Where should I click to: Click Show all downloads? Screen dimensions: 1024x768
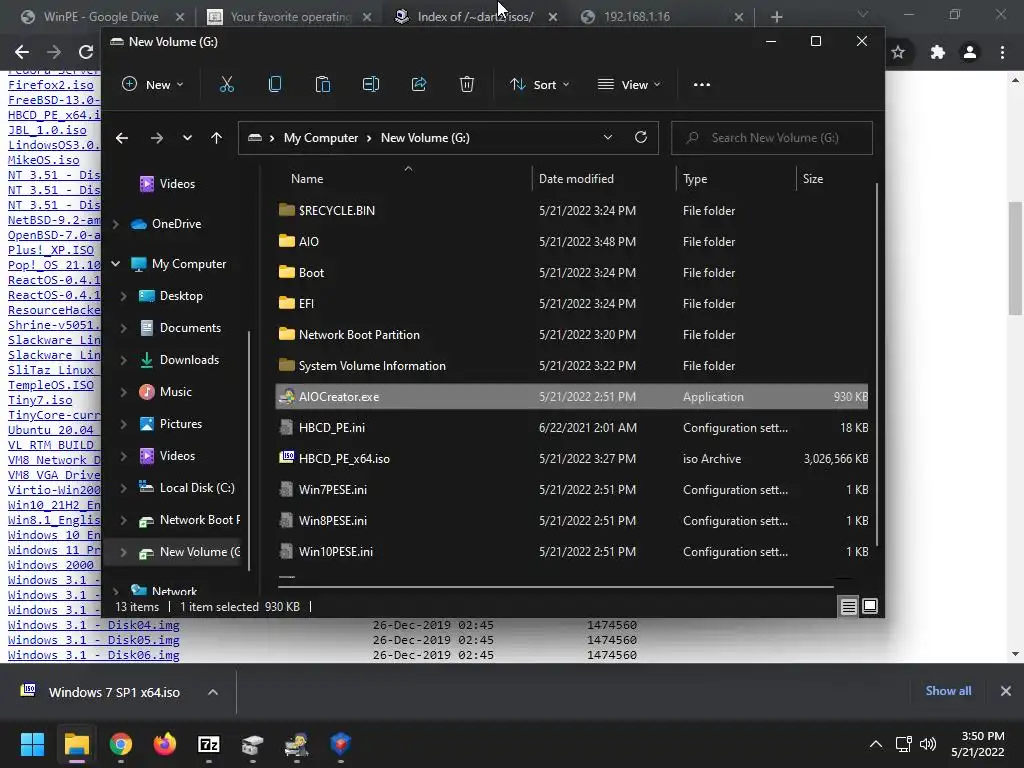948,691
